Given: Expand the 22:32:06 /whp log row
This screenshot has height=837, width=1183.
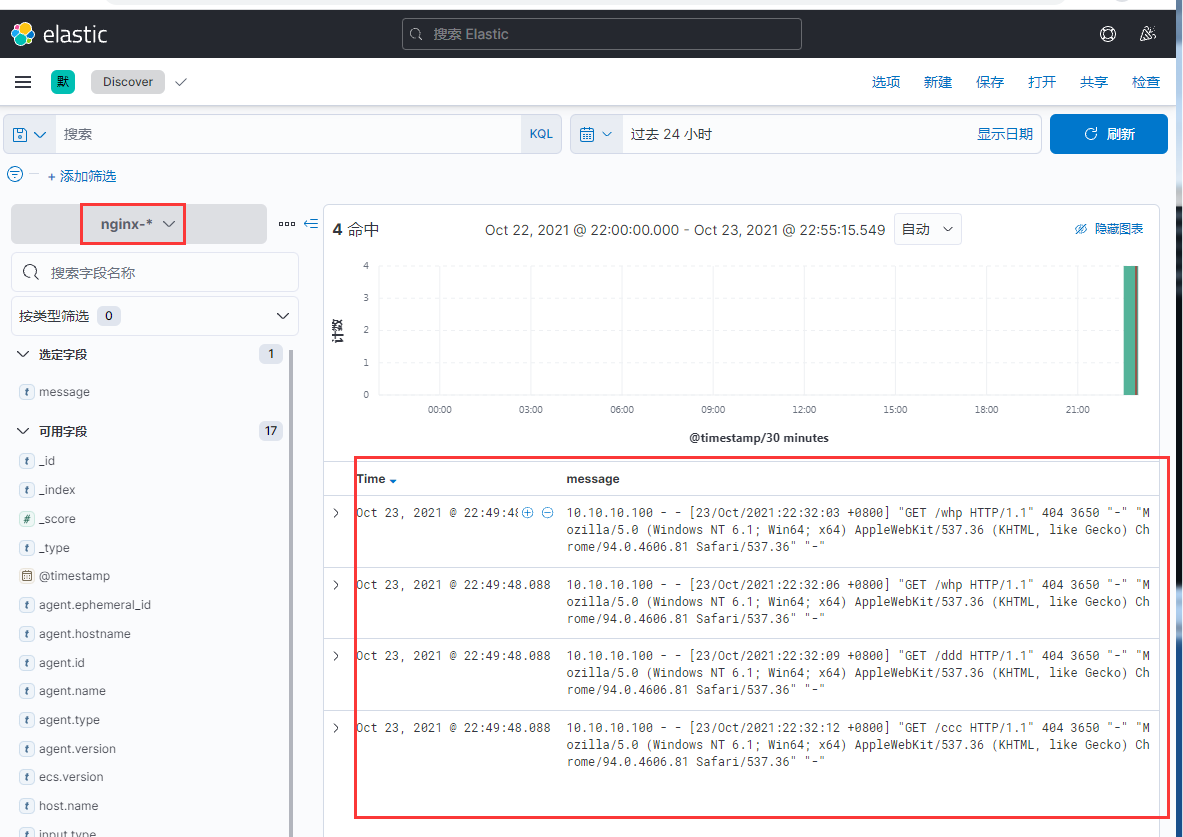Looking at the screenshot, I should tap(336, 585).
